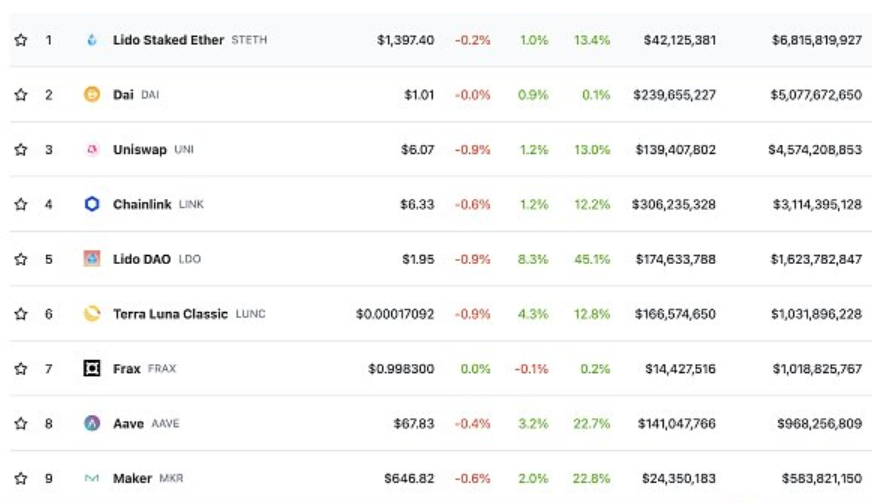Open the Maker coin link
The height and width of the screenshot is (503, 872).
(132, 479)
